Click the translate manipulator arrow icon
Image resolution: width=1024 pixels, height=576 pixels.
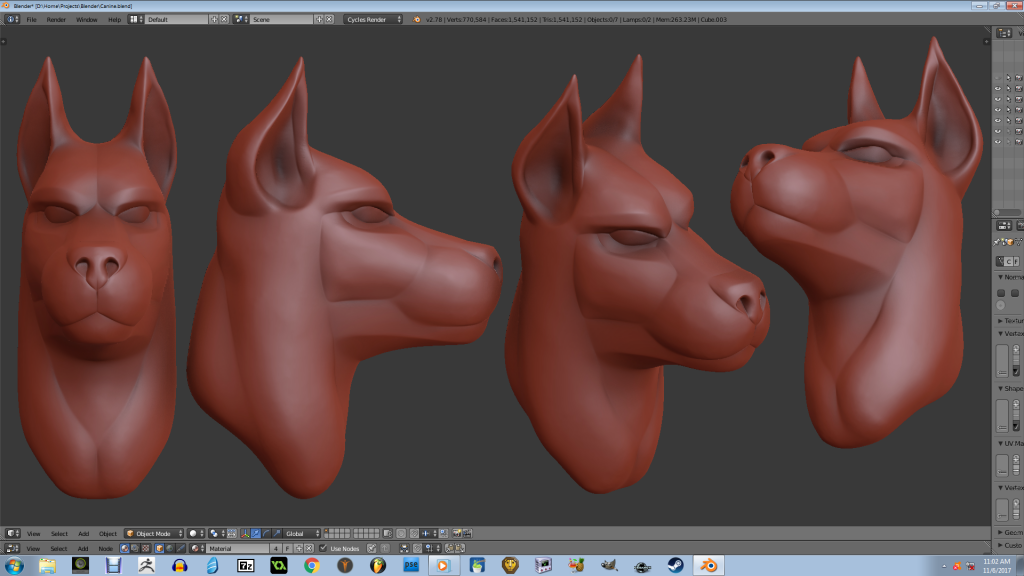click(256, 534)
